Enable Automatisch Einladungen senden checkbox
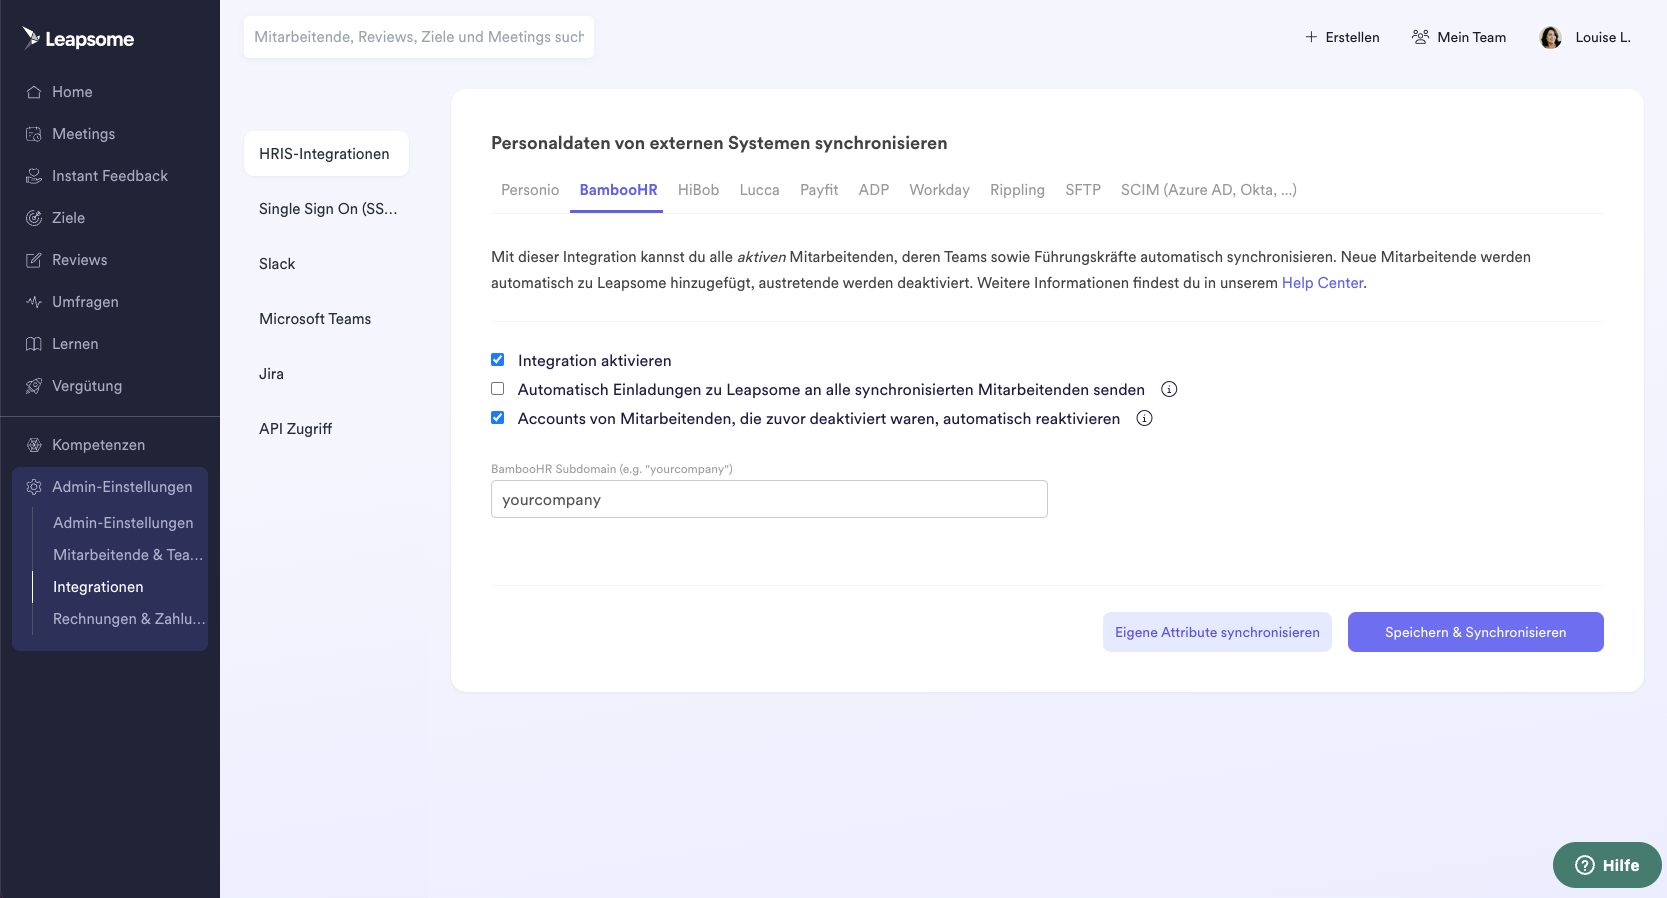This screenshot has height=898, width=1667. pyautogui.click(x=498, y=389)
